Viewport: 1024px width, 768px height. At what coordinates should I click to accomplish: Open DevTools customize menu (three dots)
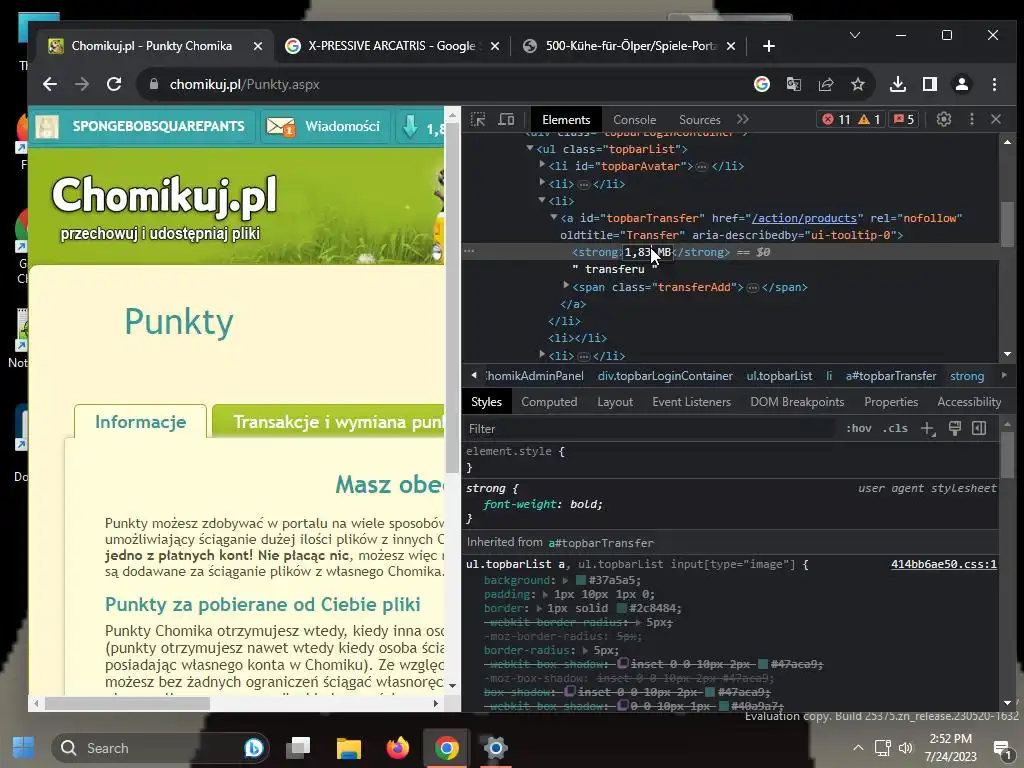[972, 119]
